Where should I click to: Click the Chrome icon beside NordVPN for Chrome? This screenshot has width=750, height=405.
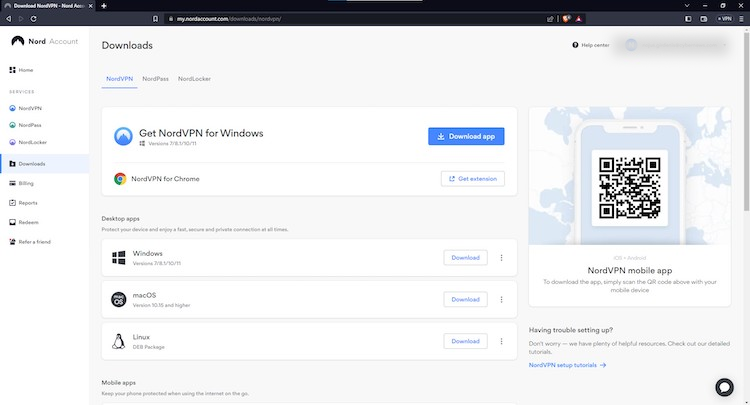(x=120, y=179)
